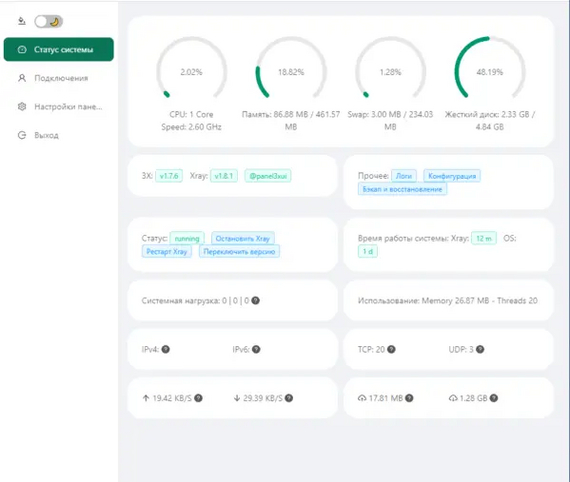Toggle the dark mode theme switch
570x482 pixels.
coord(48,21)
